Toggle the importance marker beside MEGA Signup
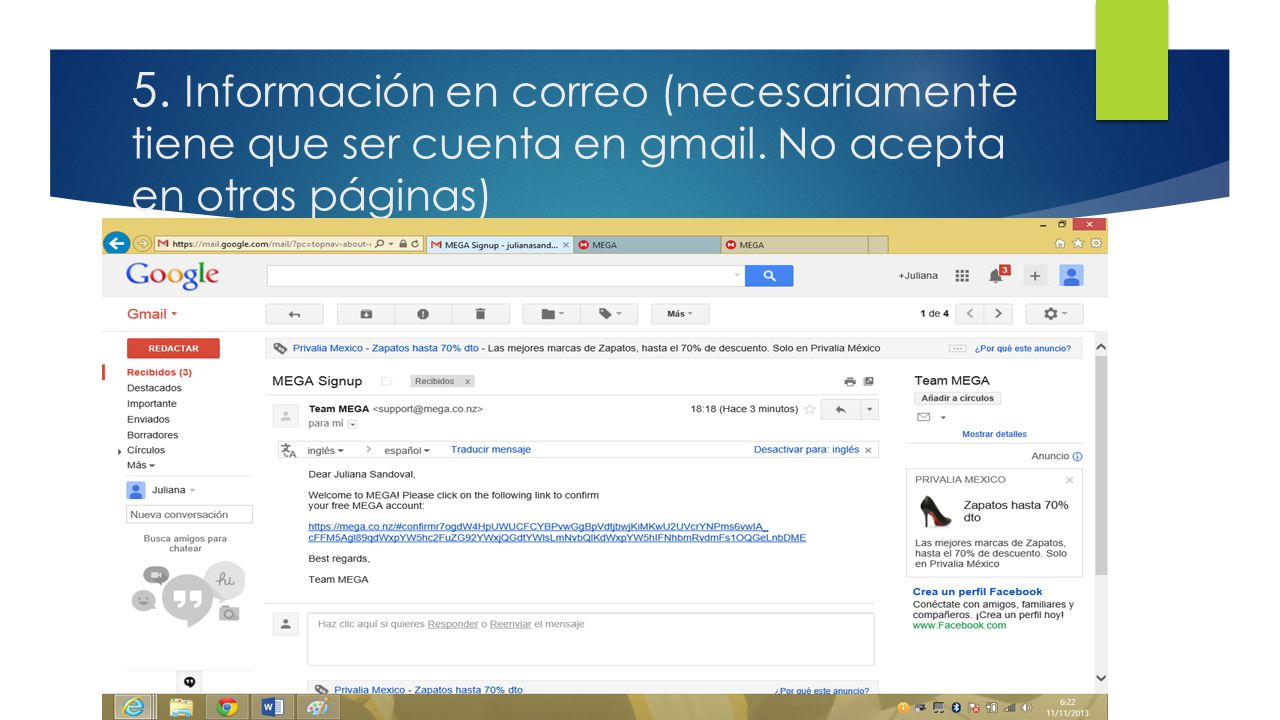The height and width of the screenshot is (720, 1280). click(386, 381)
